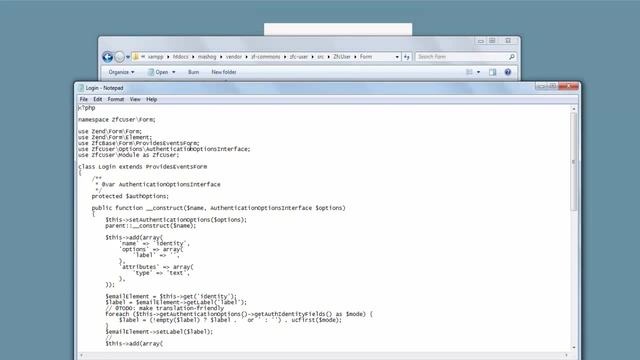The image size is (640, 360).
Task: Close the Notepad window
Action: [x=569, y=86]
